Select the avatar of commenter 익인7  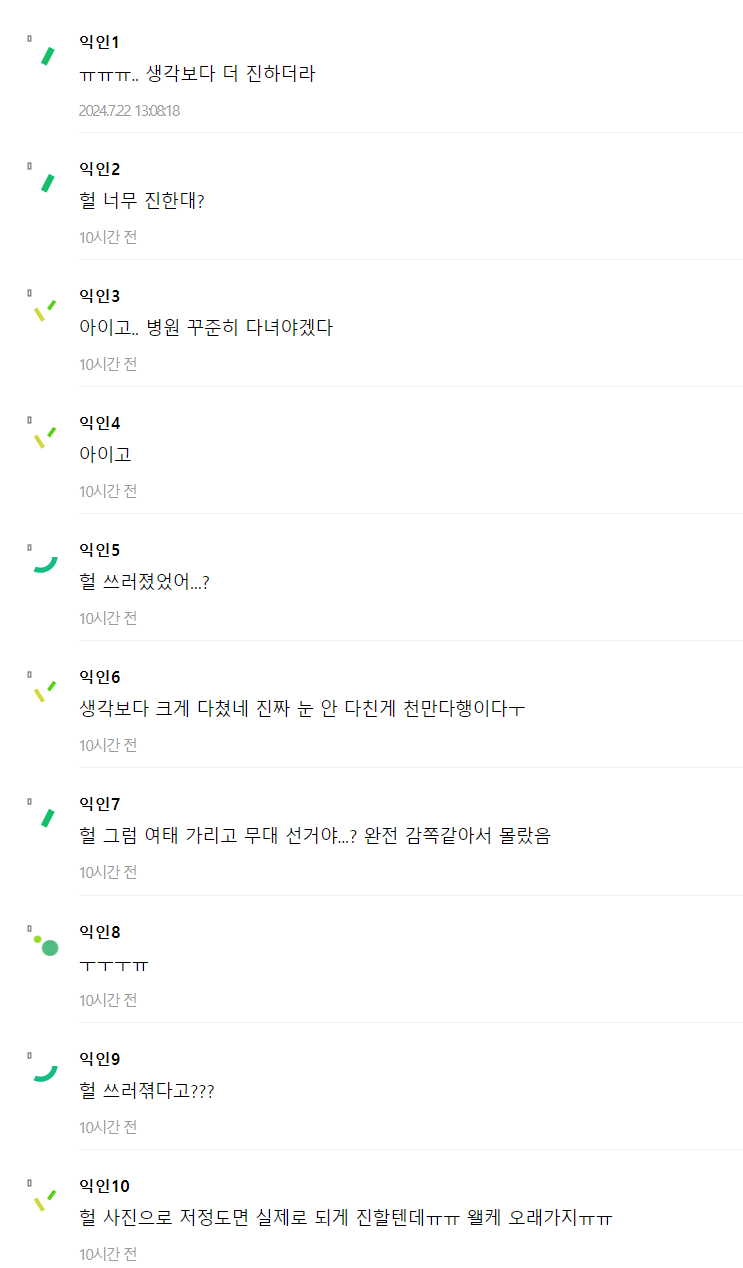click(x=45, y=817)
